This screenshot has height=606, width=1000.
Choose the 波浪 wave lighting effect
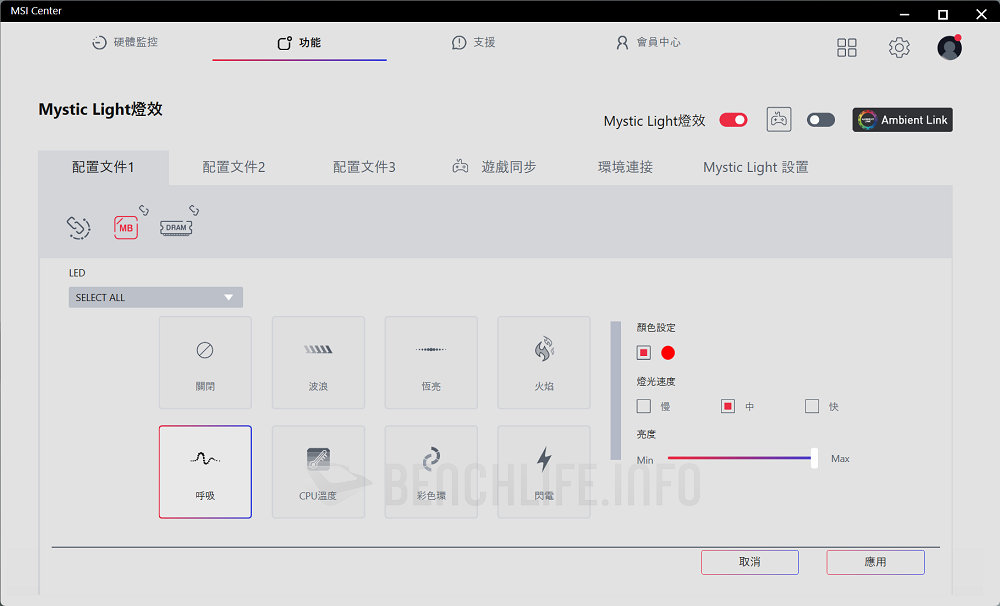318,362
